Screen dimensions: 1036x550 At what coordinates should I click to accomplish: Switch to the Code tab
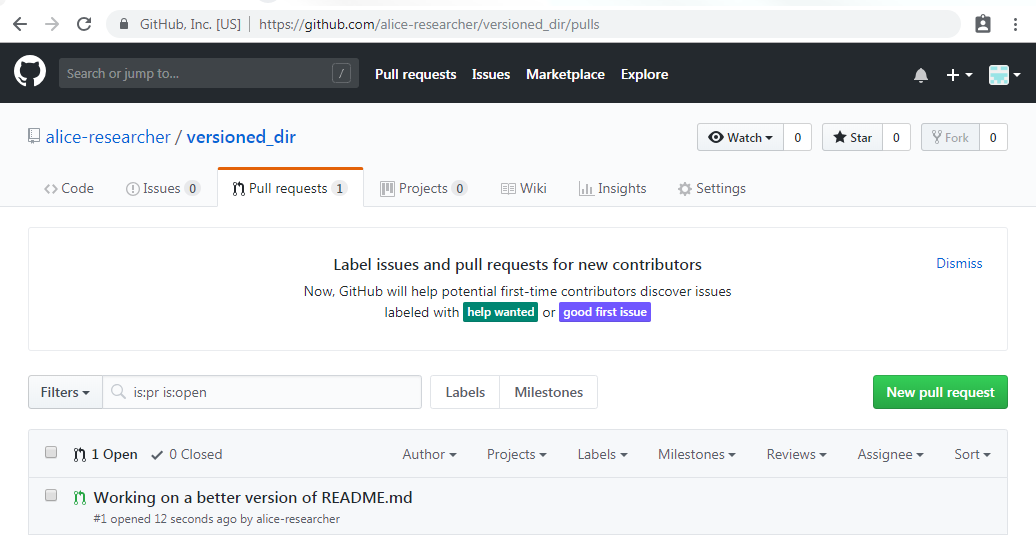pos(69,188)
